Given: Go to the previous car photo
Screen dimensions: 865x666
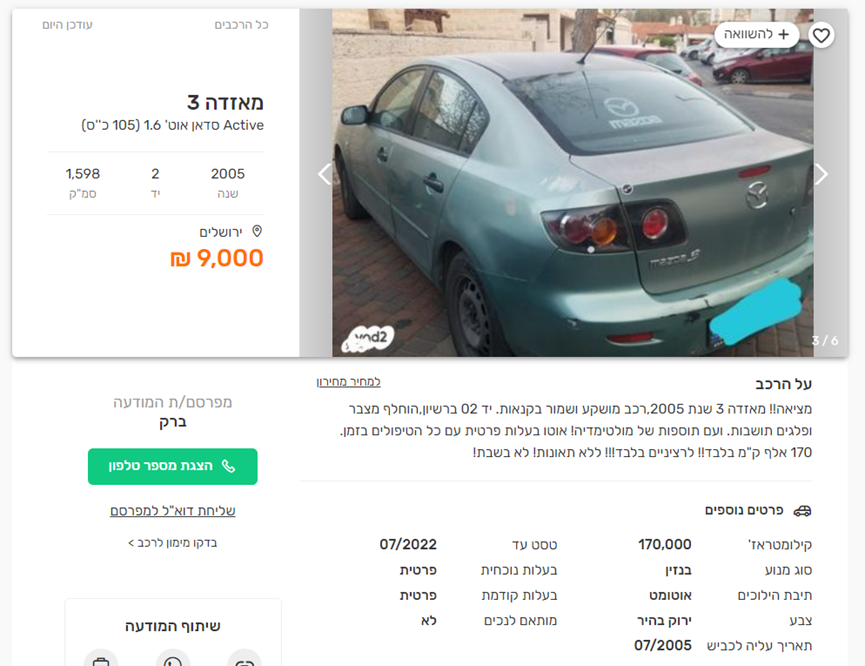Looking at the screenshot, I should point(324,174).
